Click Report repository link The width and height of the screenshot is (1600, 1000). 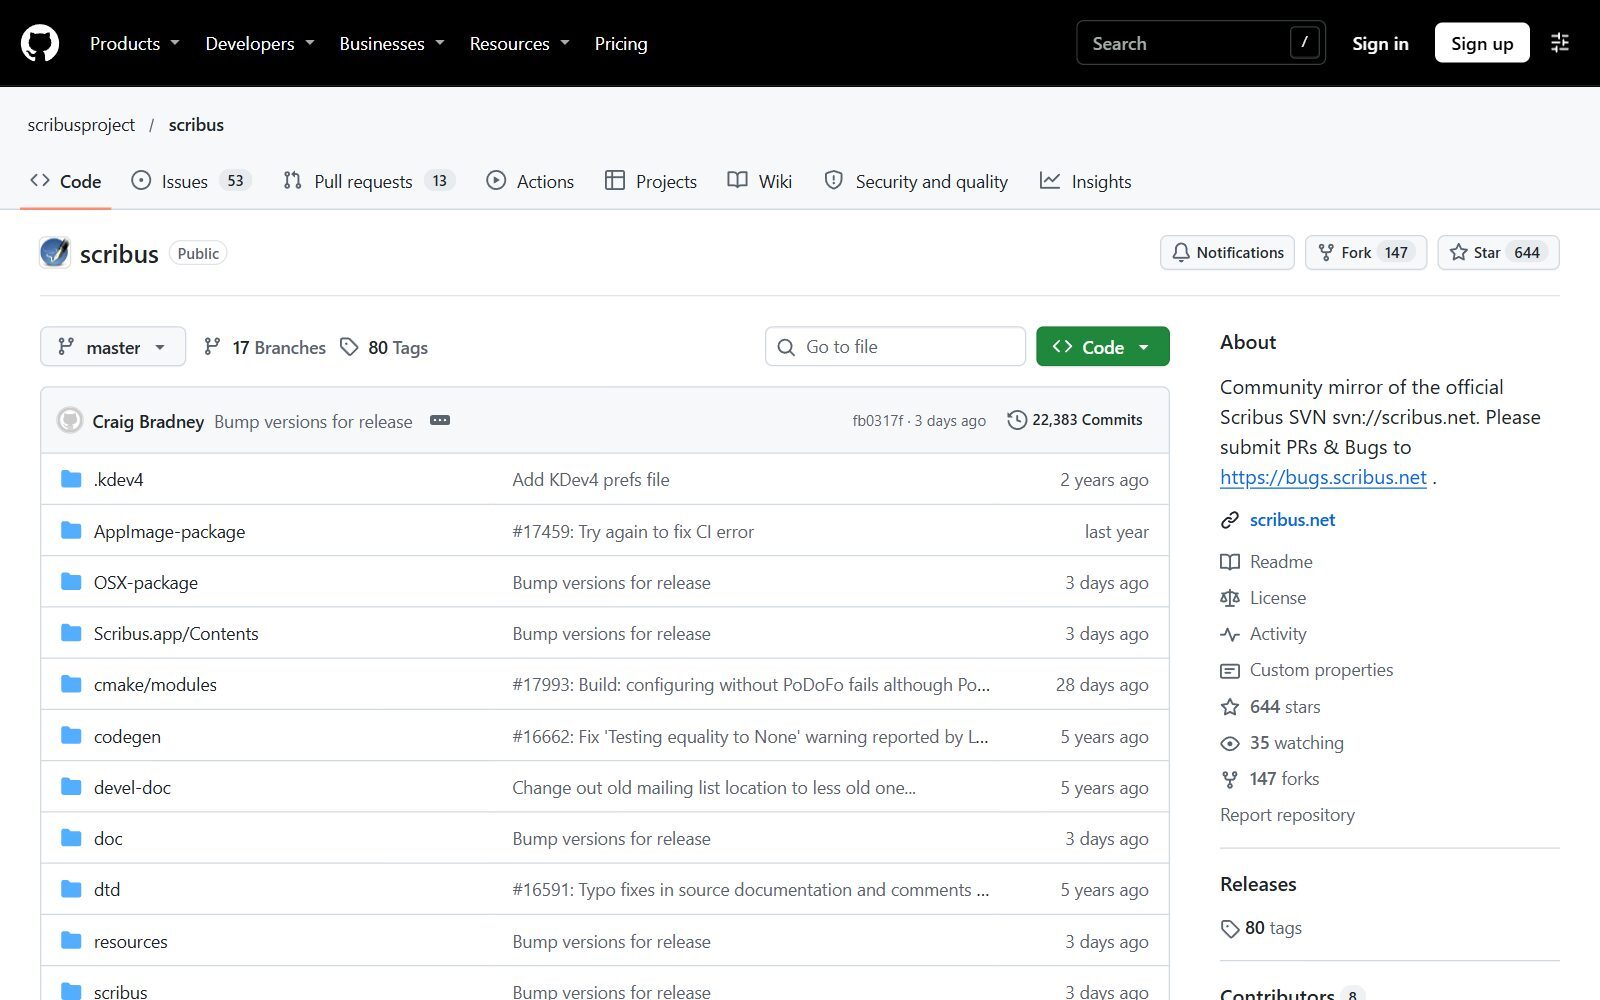click(x=1287, y=815)
